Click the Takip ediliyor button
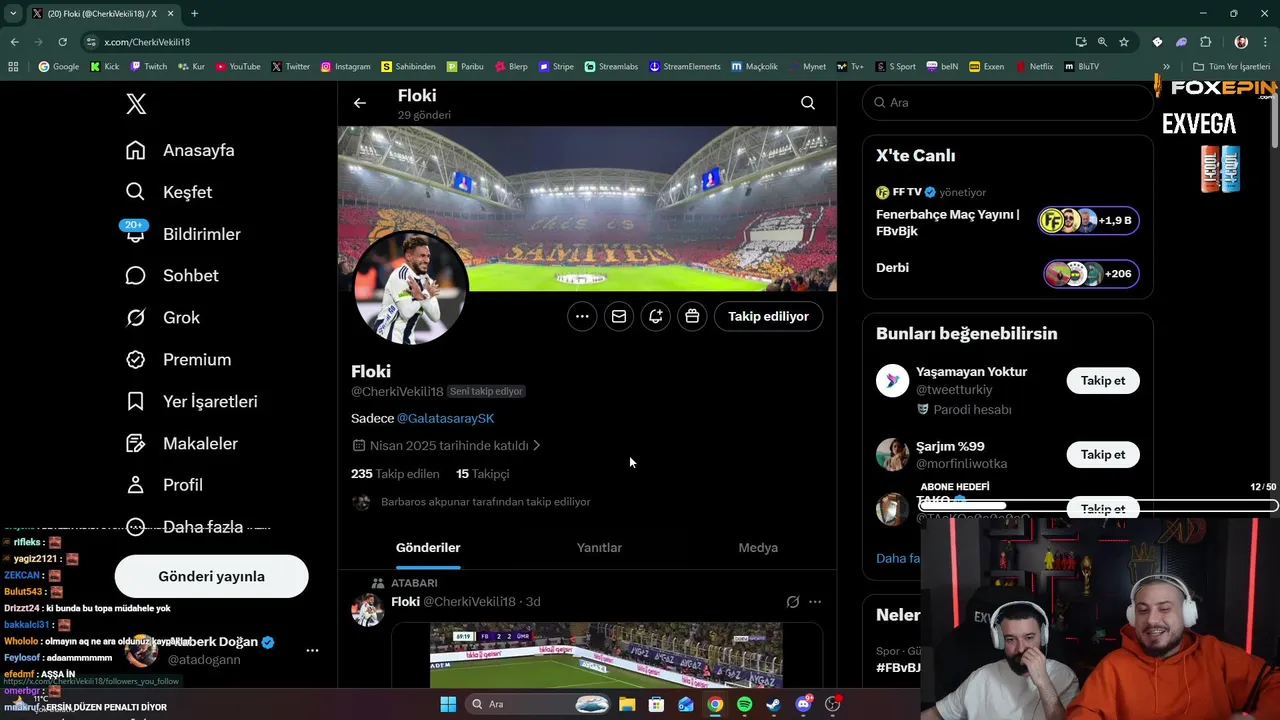 pos(768,316)
